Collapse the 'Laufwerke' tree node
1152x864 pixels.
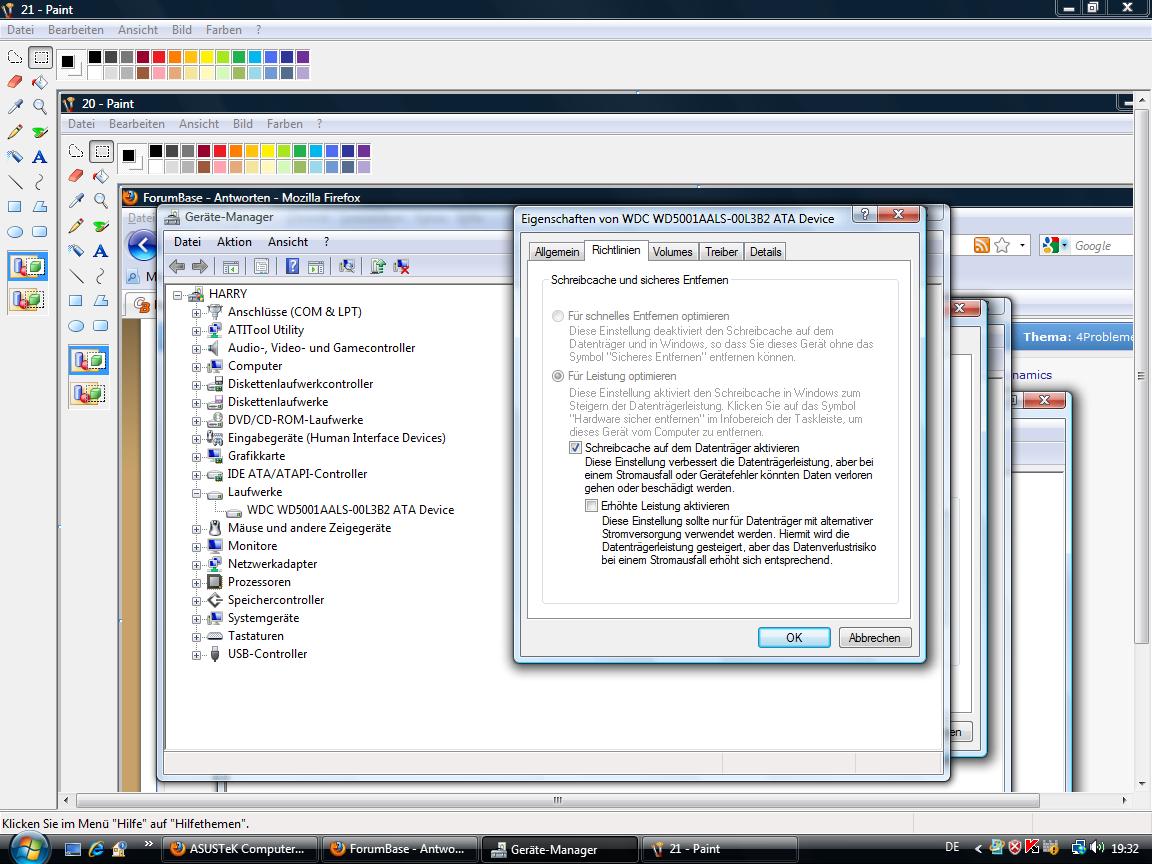(196, 493)
